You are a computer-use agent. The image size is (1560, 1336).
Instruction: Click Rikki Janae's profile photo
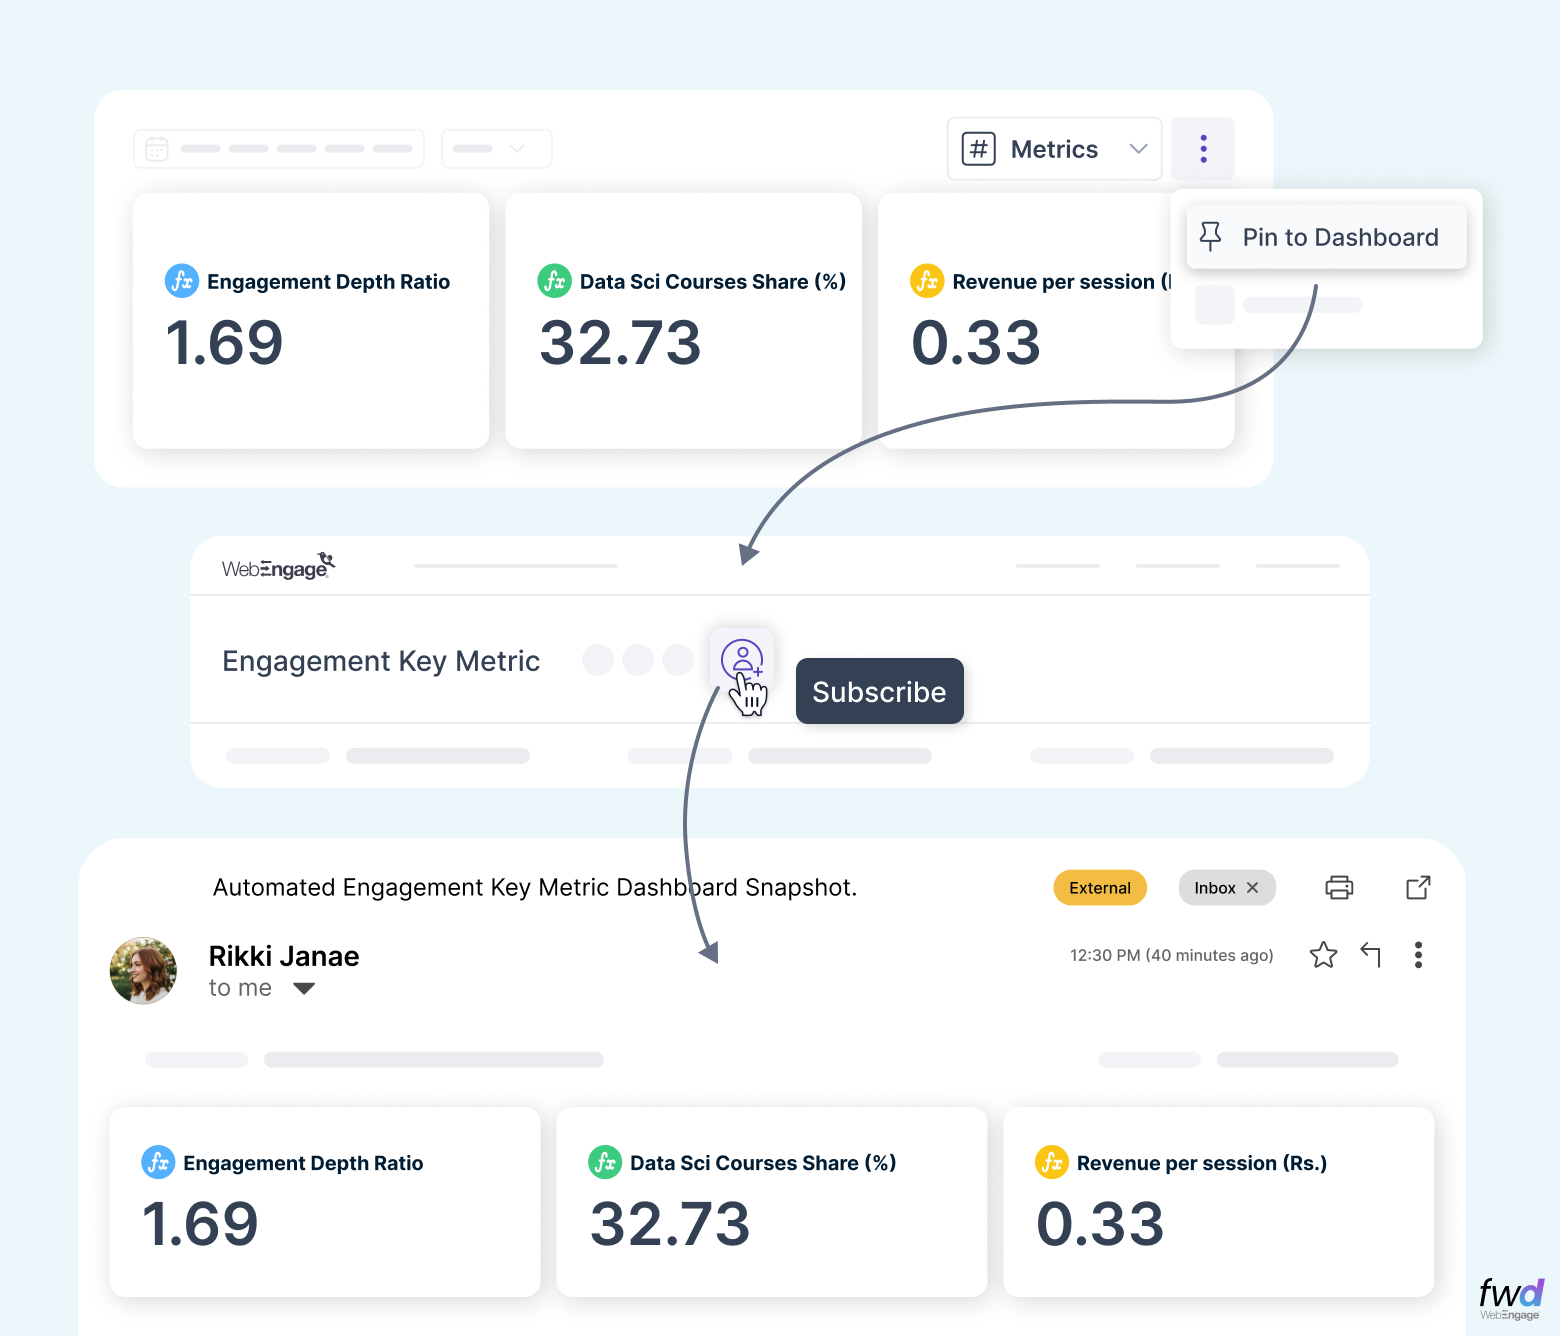click(x=143, y=970)
